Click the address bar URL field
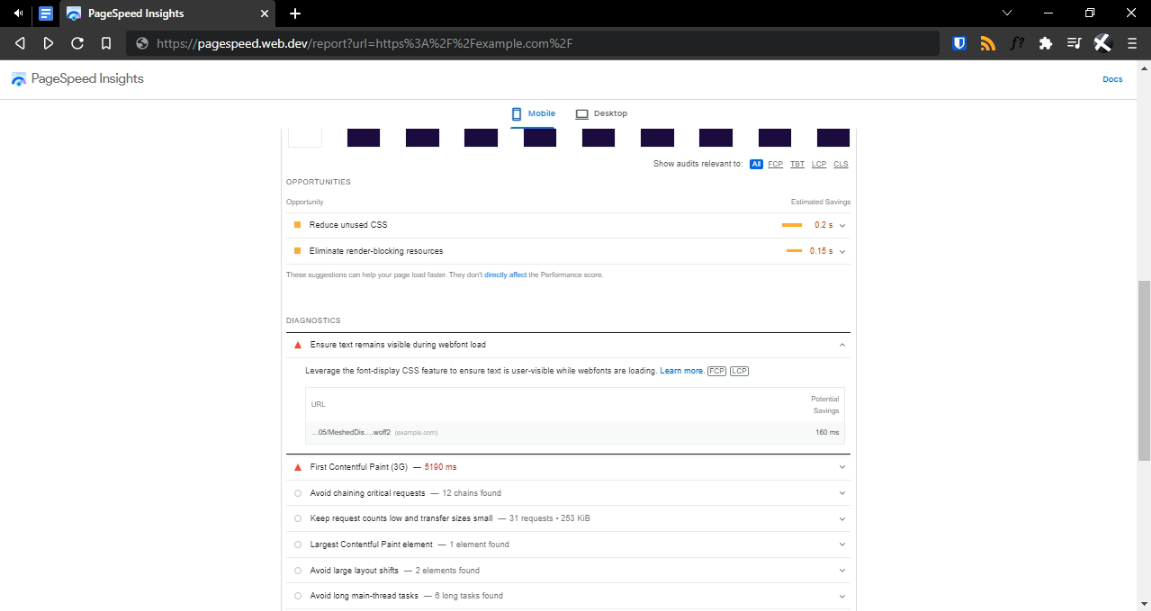Image resolution: width=1151 pixels, height=611 pixels. (530, 43)
